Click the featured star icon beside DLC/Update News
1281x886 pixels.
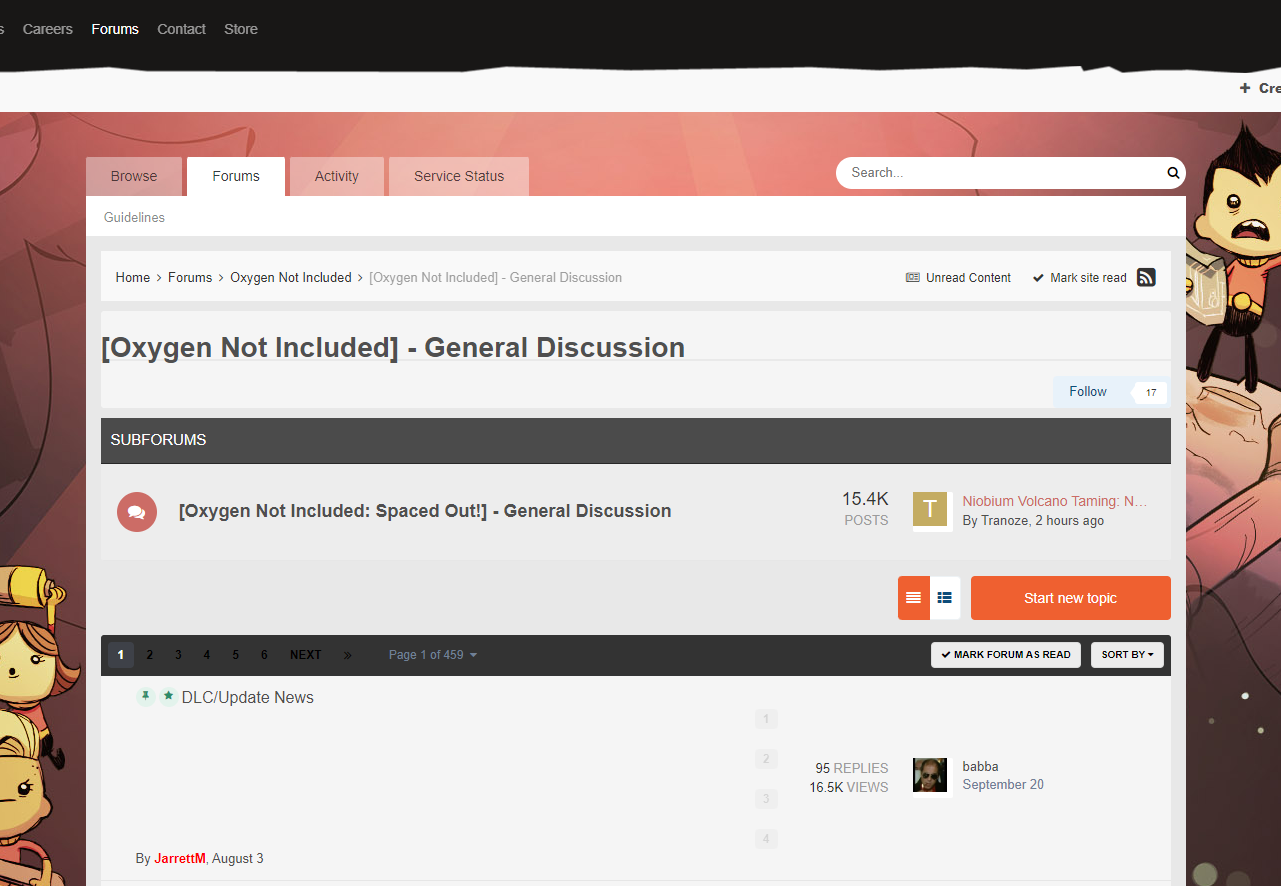[168, 697]
